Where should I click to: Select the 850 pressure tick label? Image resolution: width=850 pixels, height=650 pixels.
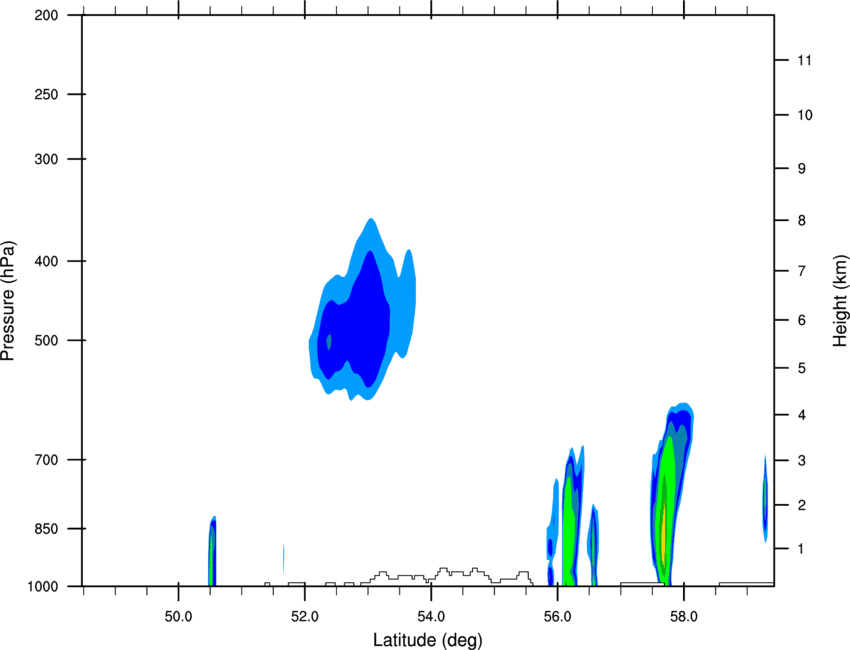pyautogui.click(x=46, y=529)
